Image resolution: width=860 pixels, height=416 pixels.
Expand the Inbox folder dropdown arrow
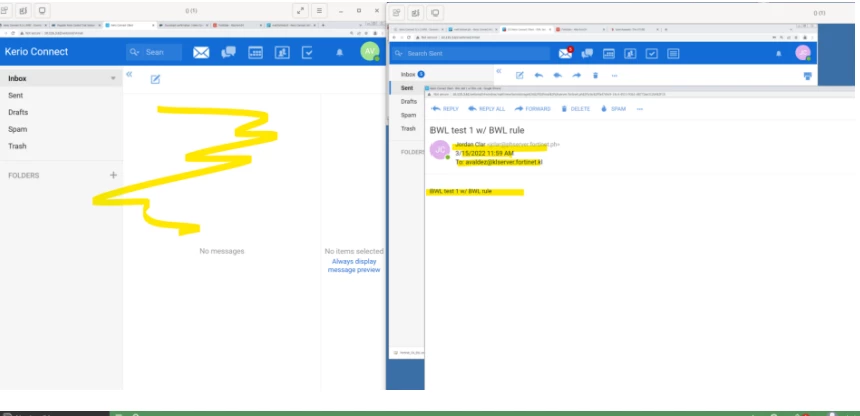(x=113, y=78)
